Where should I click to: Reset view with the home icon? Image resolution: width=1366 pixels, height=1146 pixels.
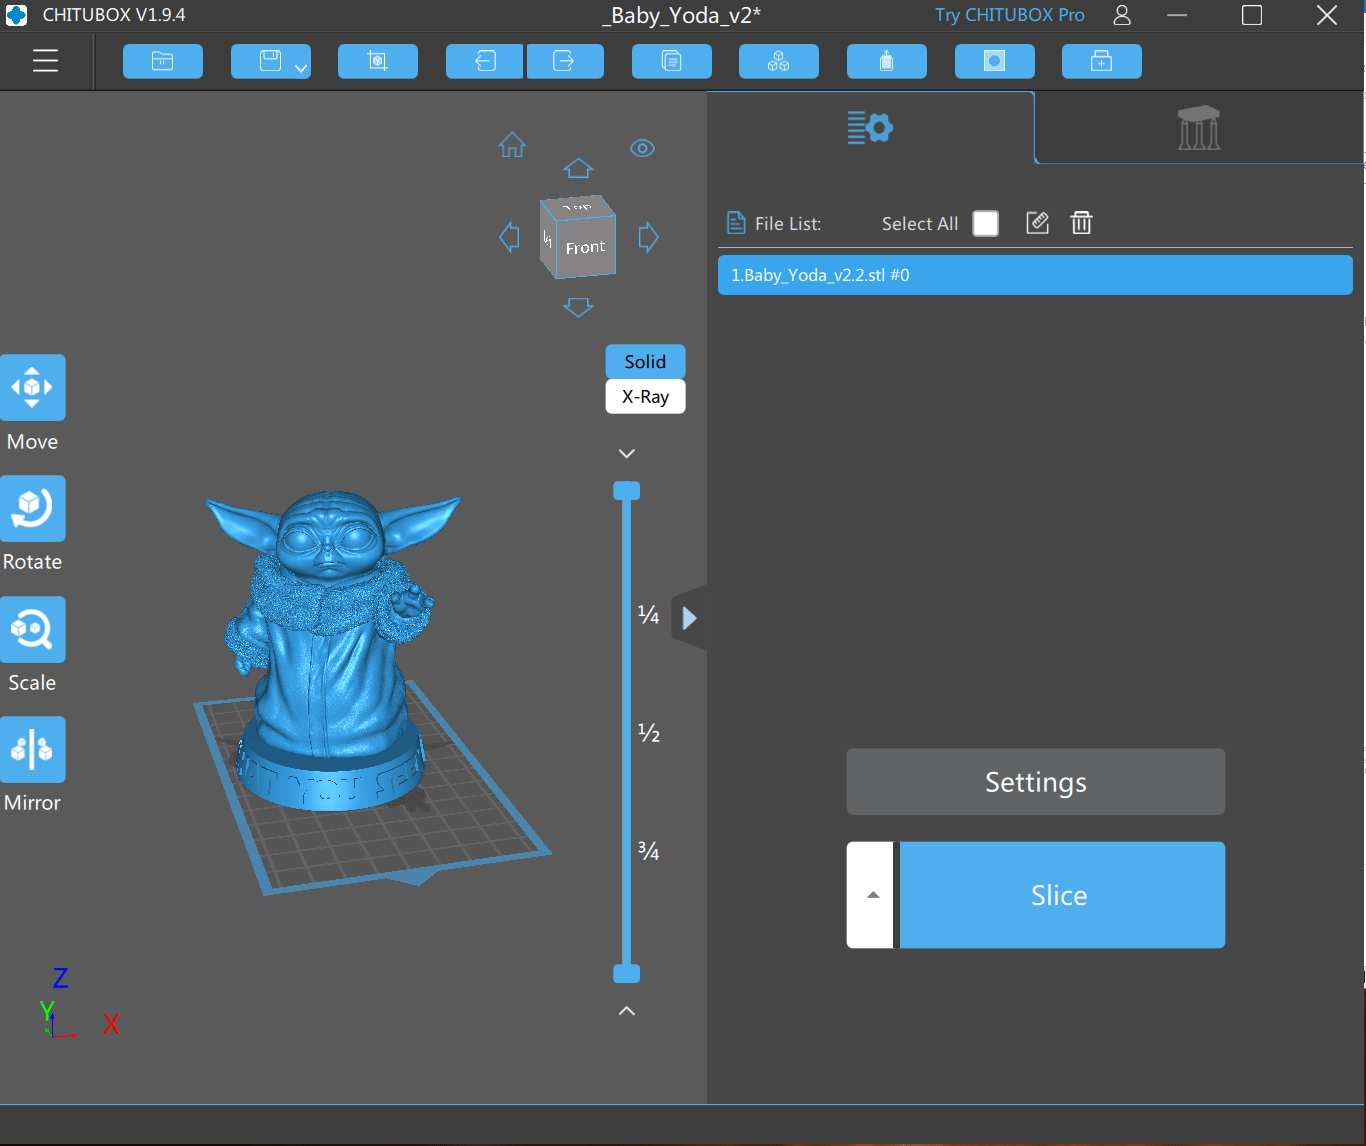tap(512, 146)
